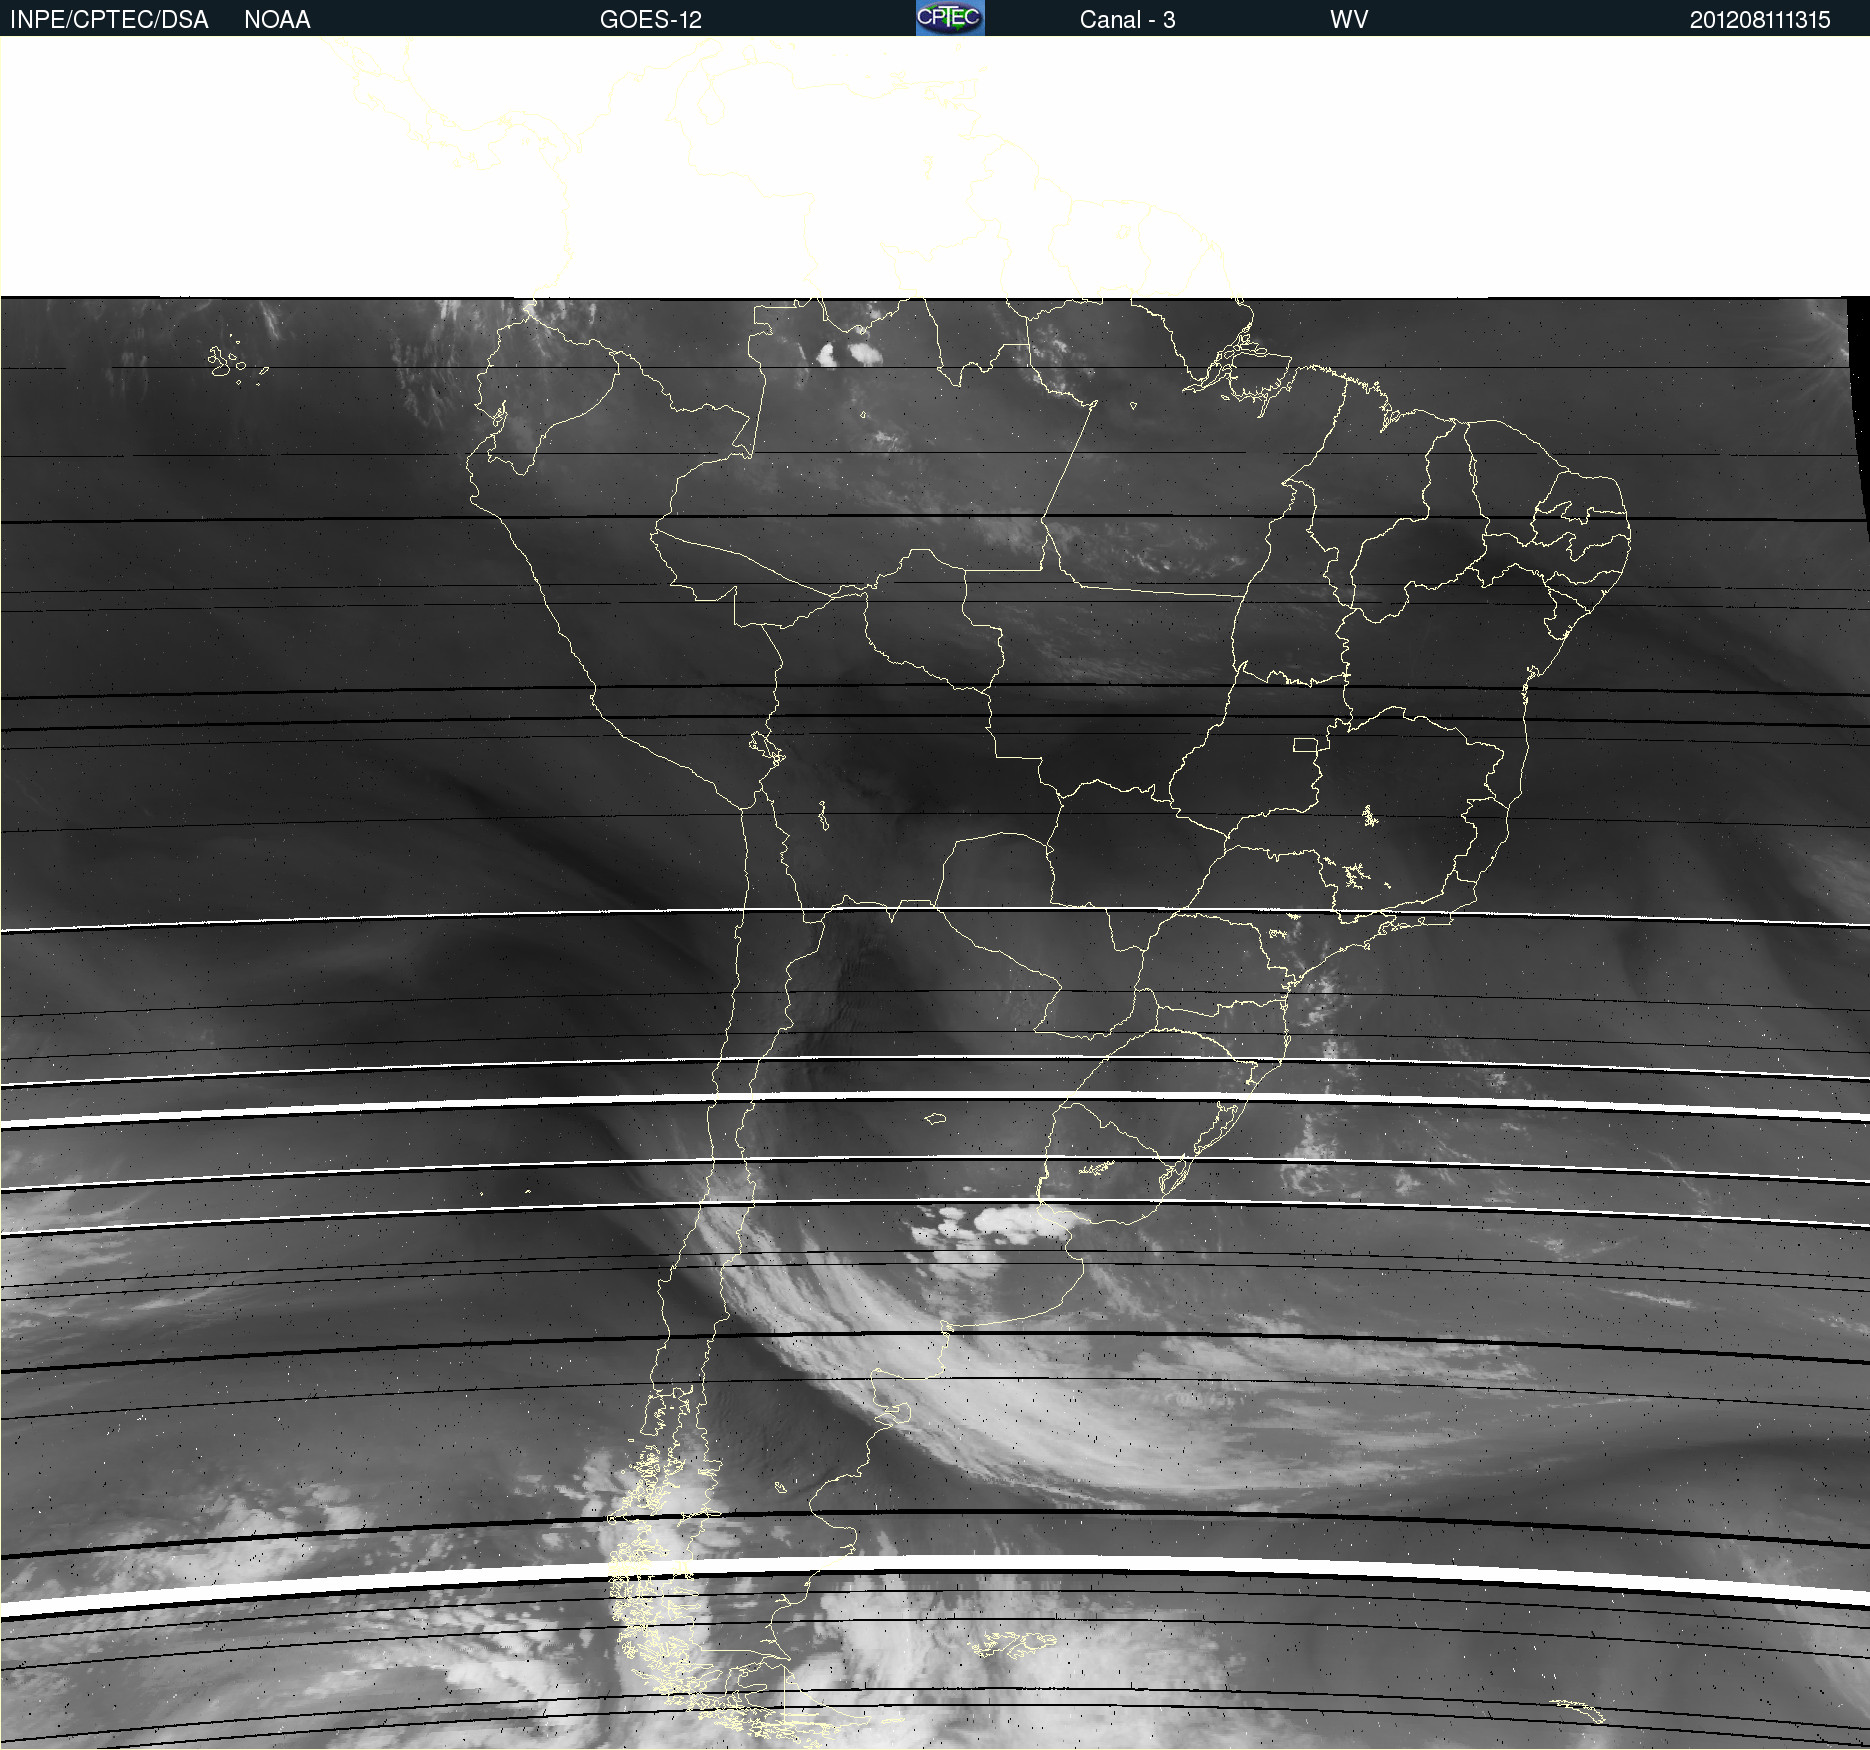
Task: Click the CPTEC logo in the header
Action: point(949,18)
